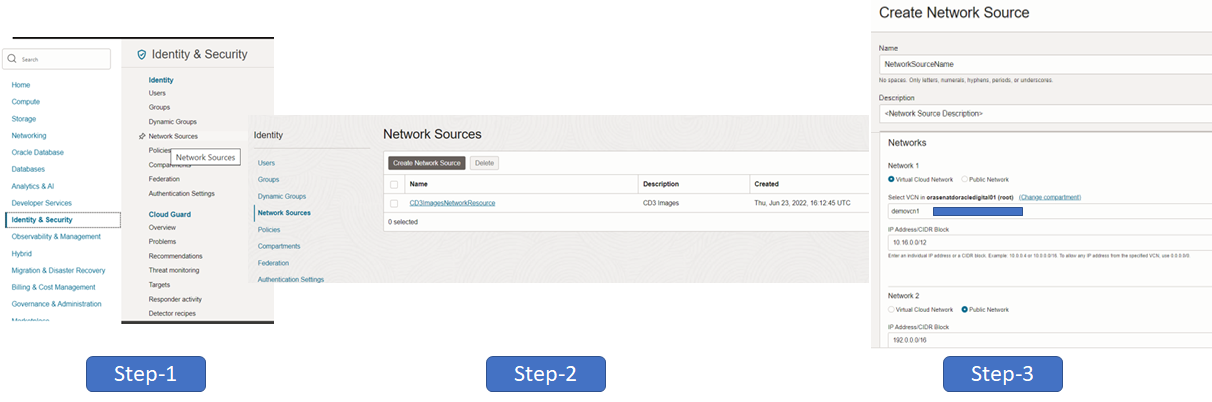Viewport: 1212px width, 402px height.
Task: Click the Change compartment link
Action: pos(1050,197)
